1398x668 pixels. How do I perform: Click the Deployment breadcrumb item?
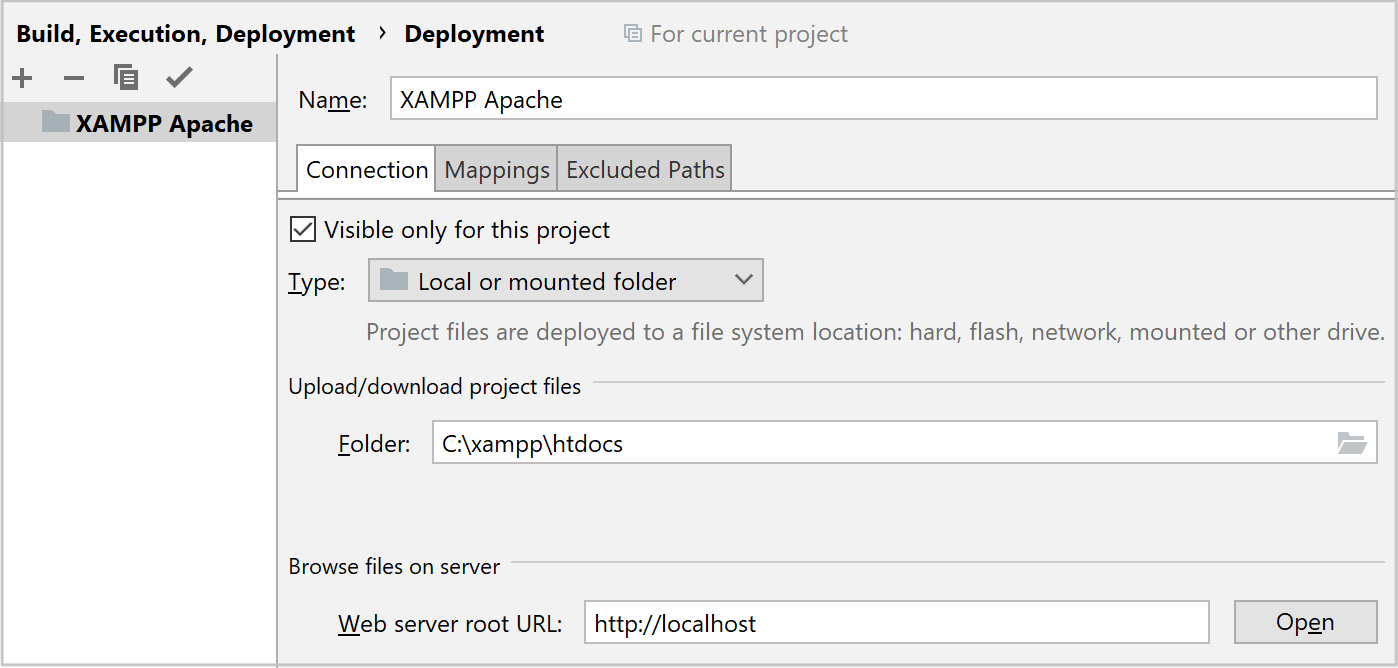[474, 34]
